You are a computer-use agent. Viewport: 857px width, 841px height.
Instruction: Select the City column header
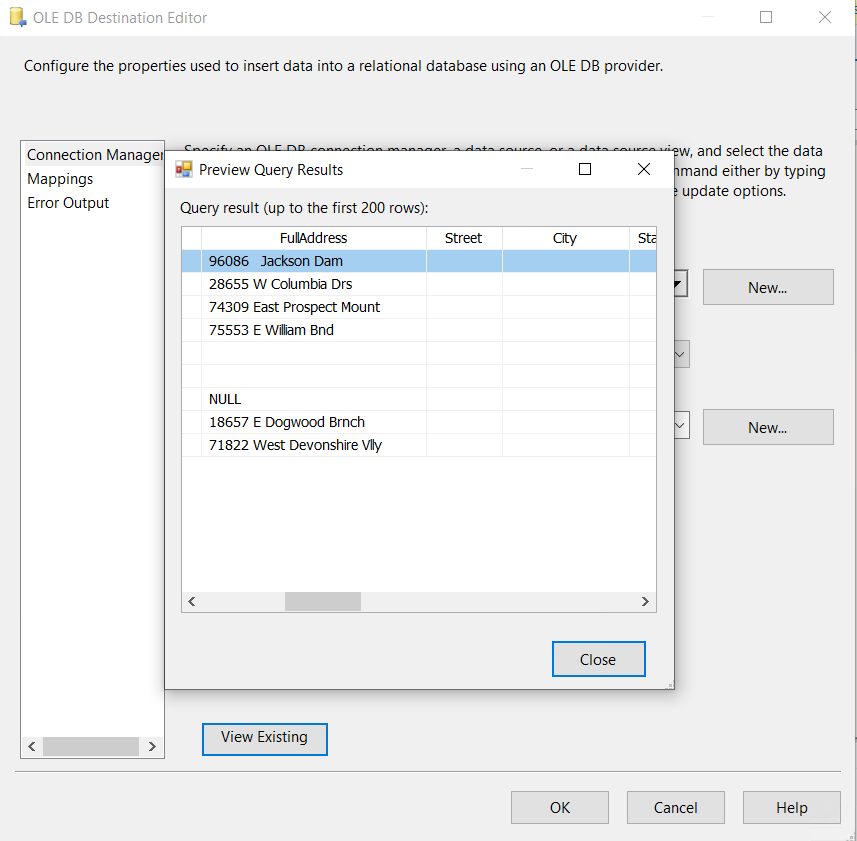pyautogui.click(x=565, y=238)
